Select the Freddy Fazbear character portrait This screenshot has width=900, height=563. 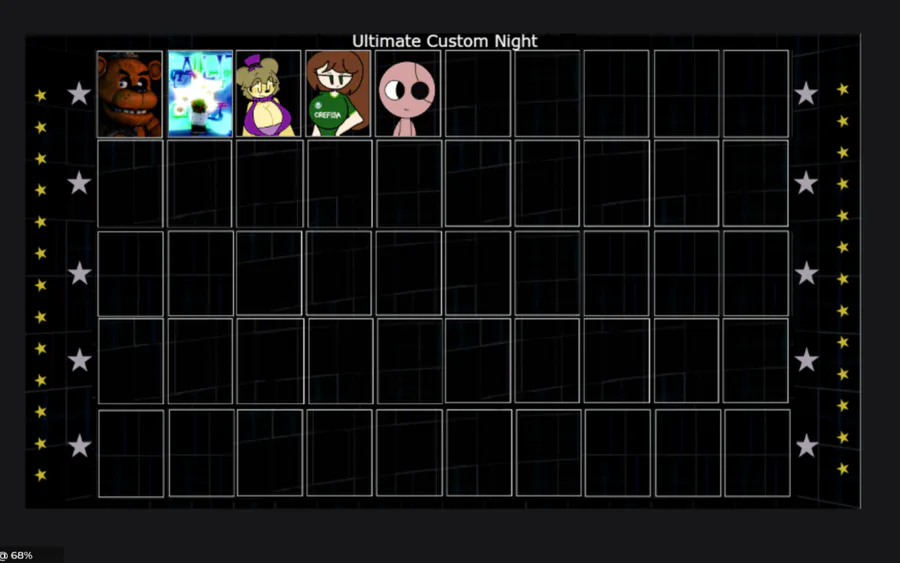pyautogui.click(x=130, y=94)
